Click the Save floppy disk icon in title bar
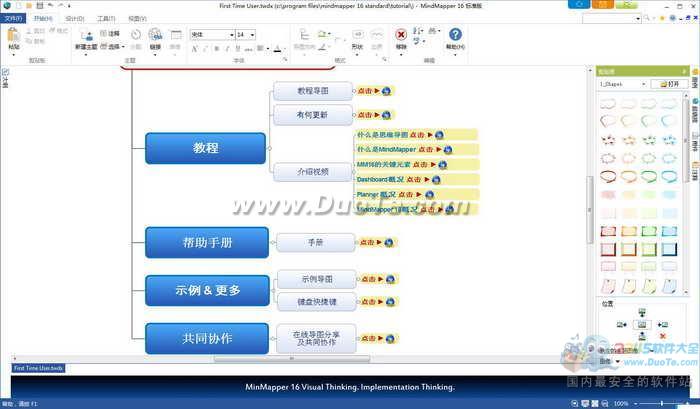The height and width of the screenshot is (409, 700). (40, 5)
